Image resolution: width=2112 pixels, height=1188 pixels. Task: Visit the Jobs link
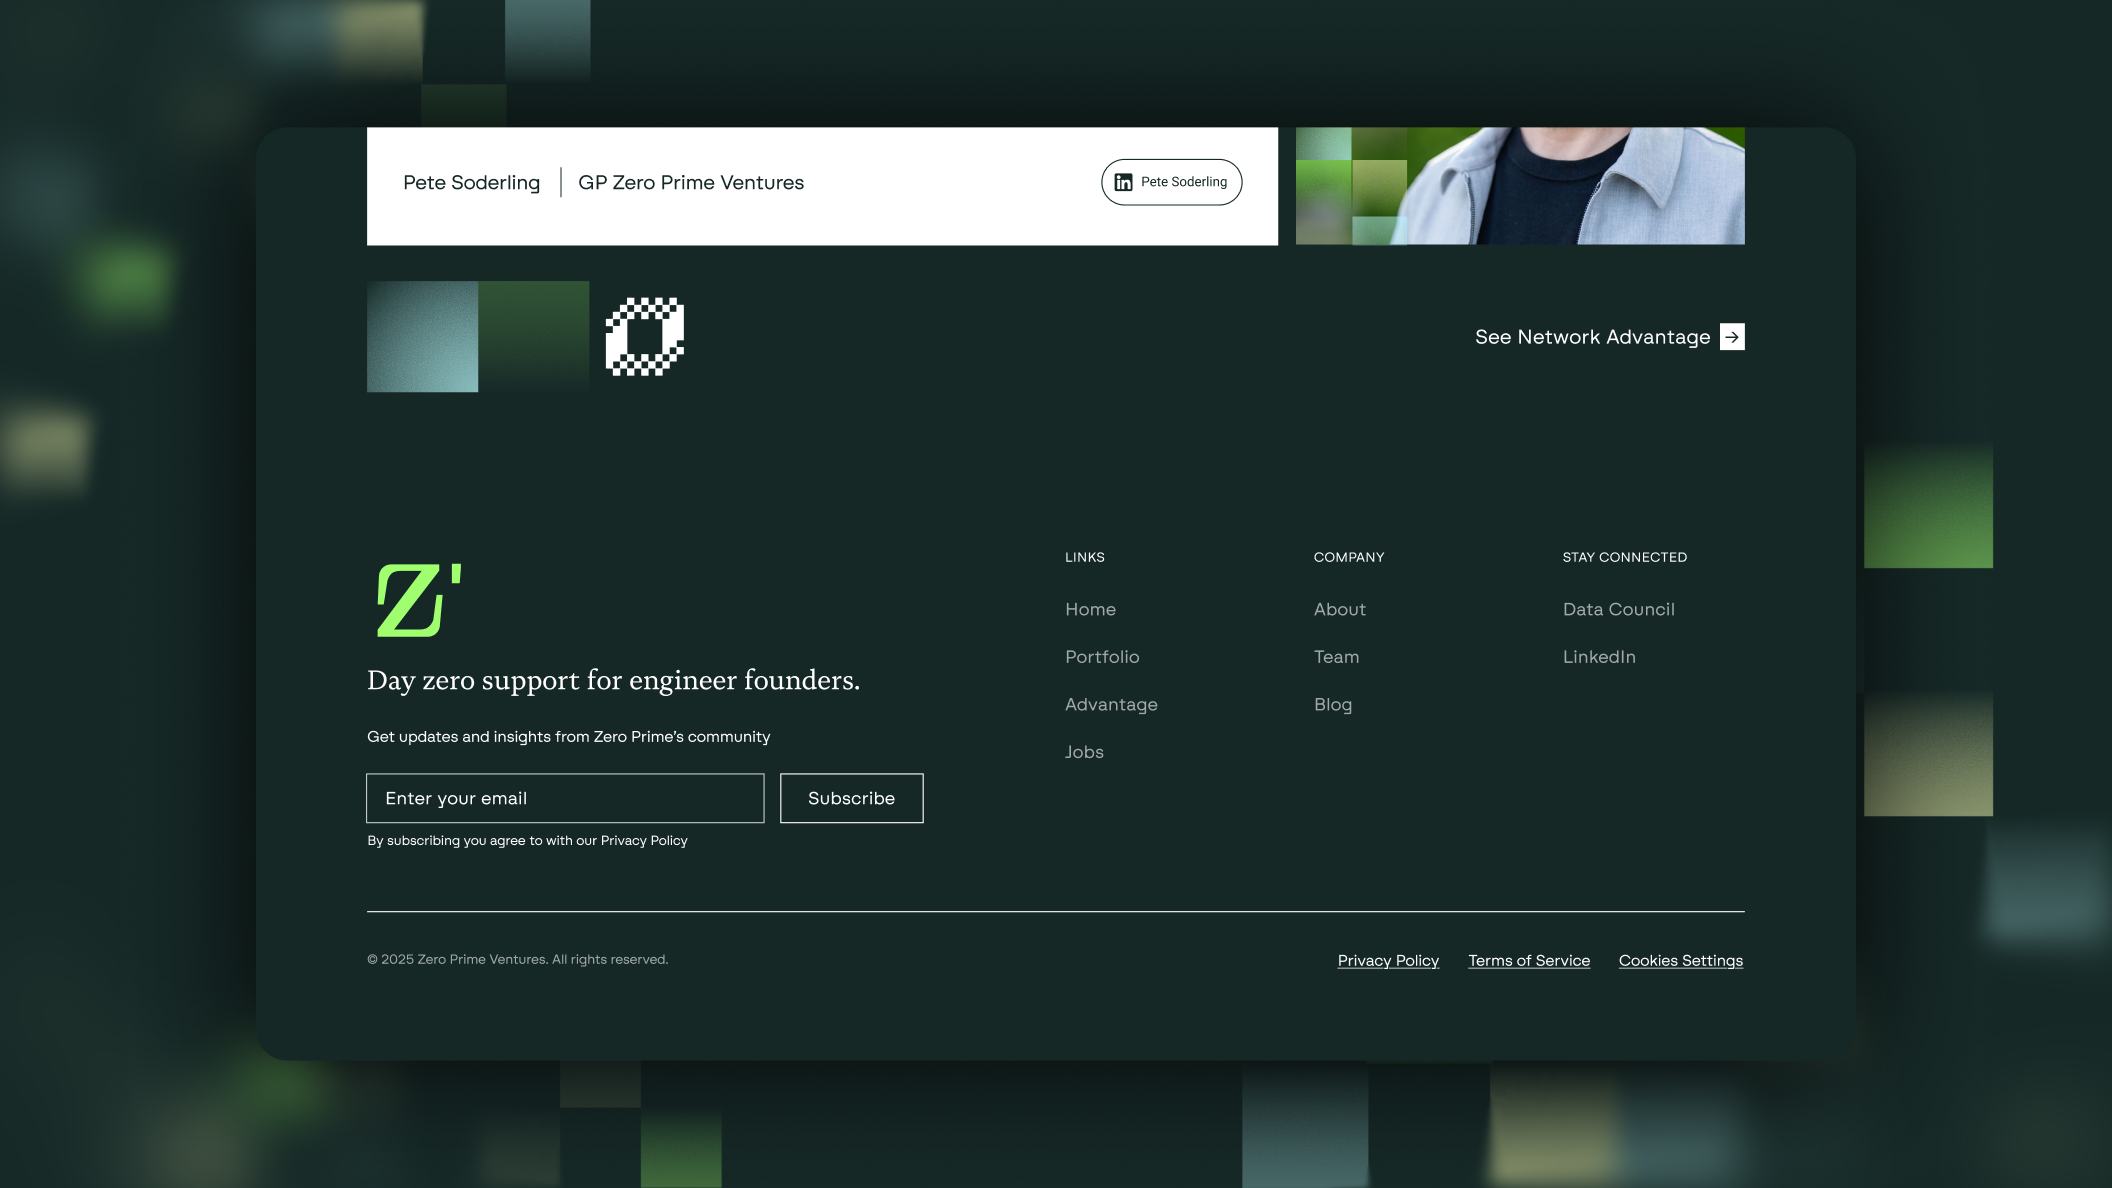[1084, 752]
